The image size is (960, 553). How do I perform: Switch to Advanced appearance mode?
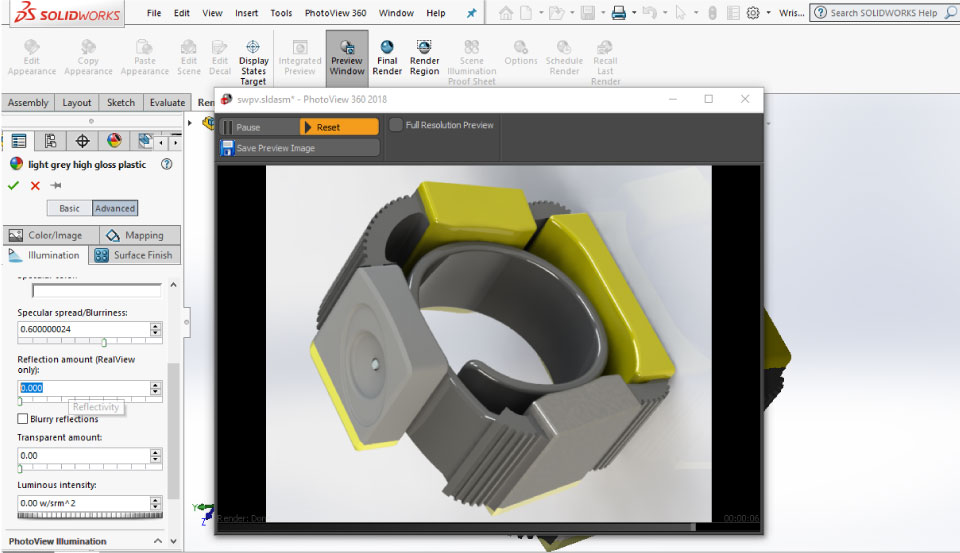[x=115, y=208]
